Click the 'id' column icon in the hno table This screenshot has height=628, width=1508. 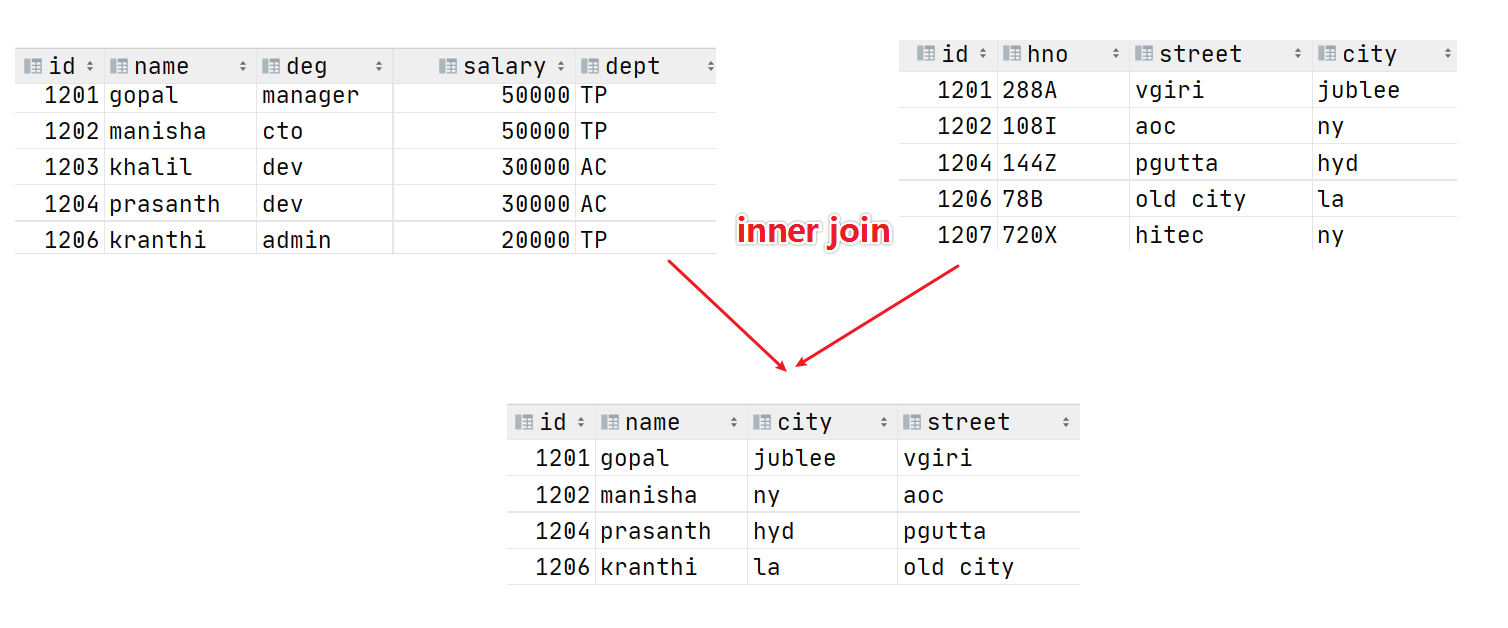click(x=926, y=54)
